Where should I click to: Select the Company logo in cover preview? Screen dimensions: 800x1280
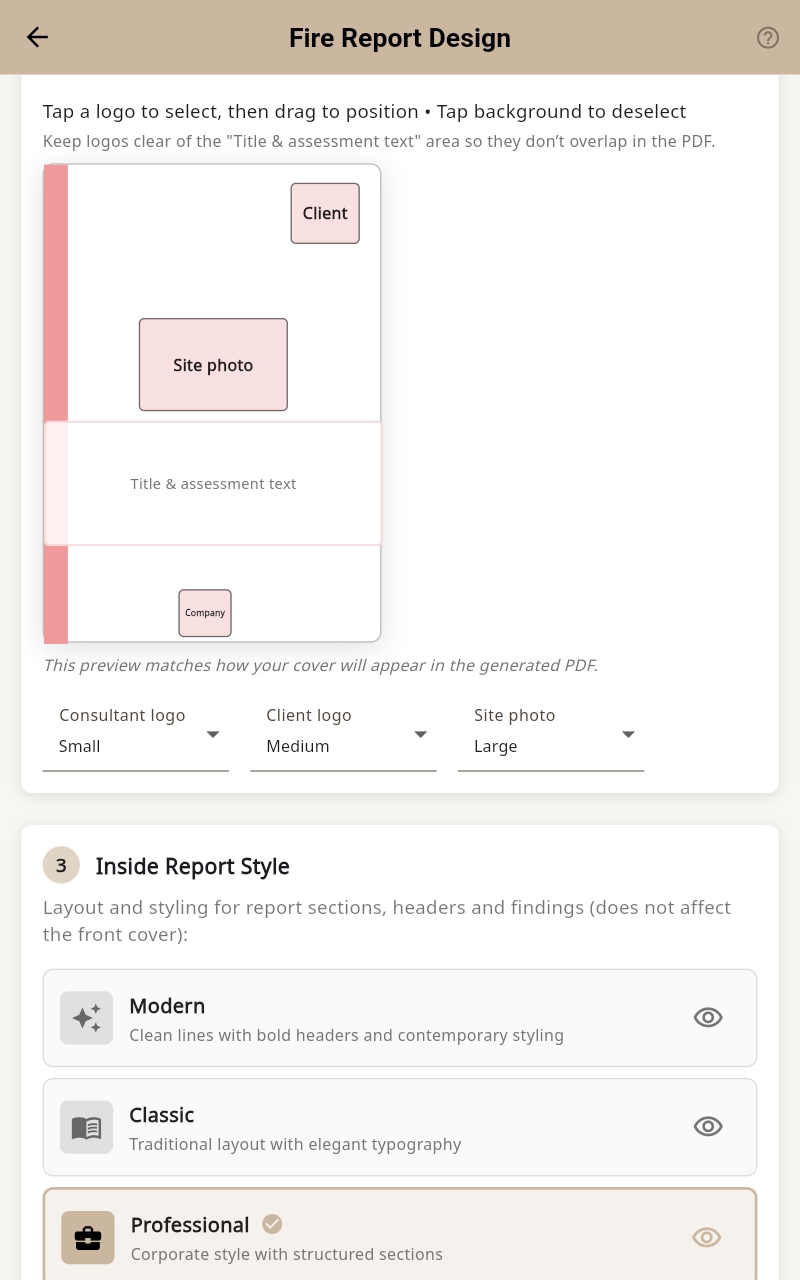[205, 613]
